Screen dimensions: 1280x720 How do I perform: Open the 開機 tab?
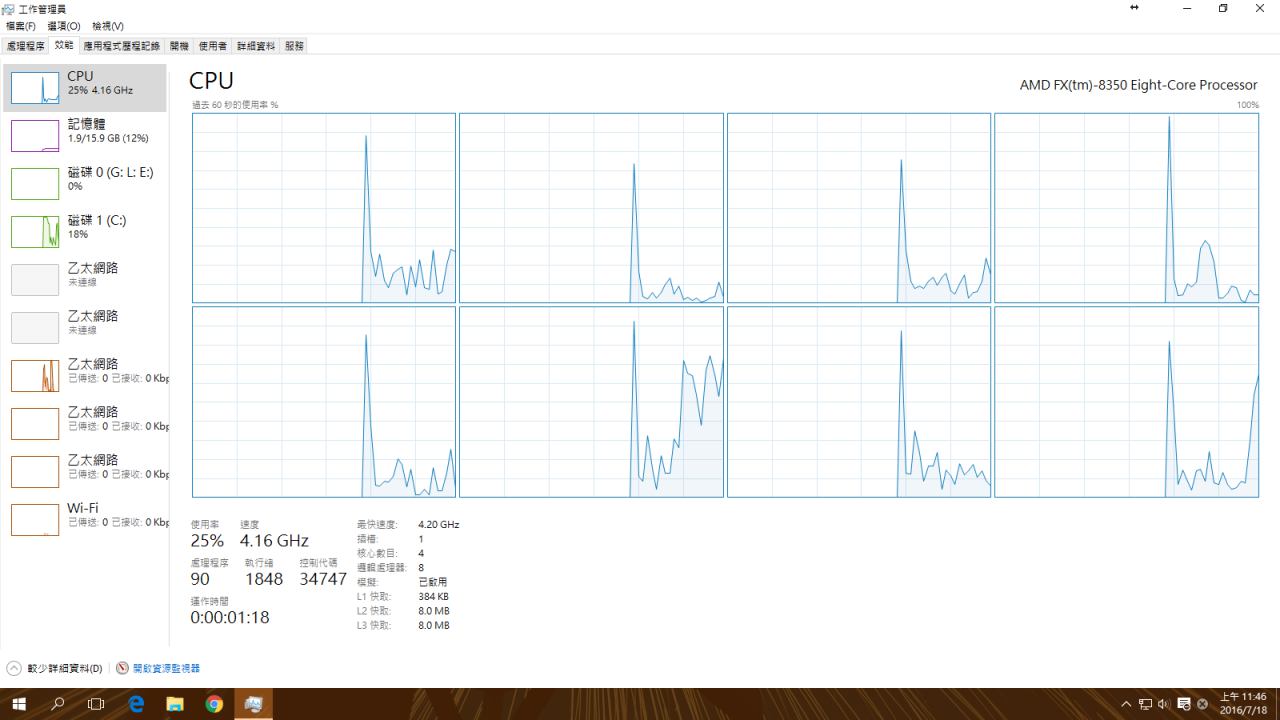(x=179, y=46)
